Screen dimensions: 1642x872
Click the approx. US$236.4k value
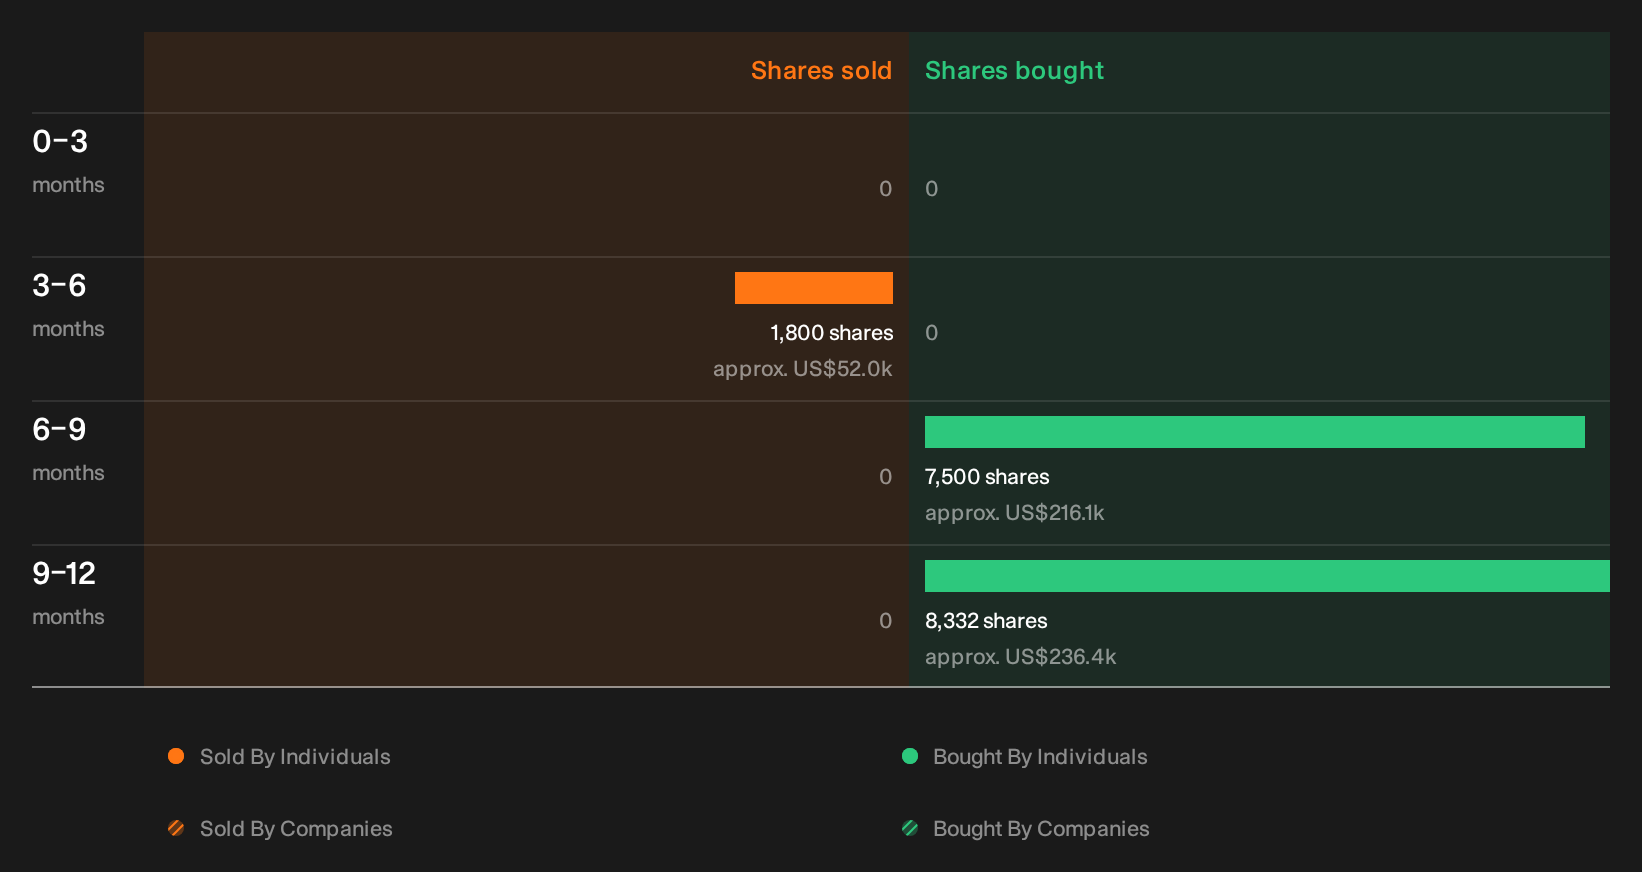(x=1021, y=657)
